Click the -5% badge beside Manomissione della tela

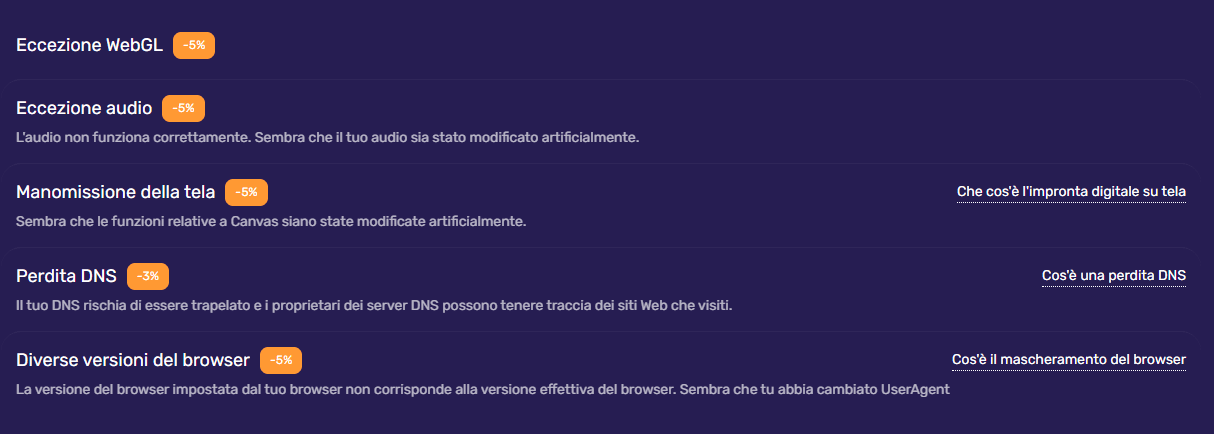[x=246, y=192]
